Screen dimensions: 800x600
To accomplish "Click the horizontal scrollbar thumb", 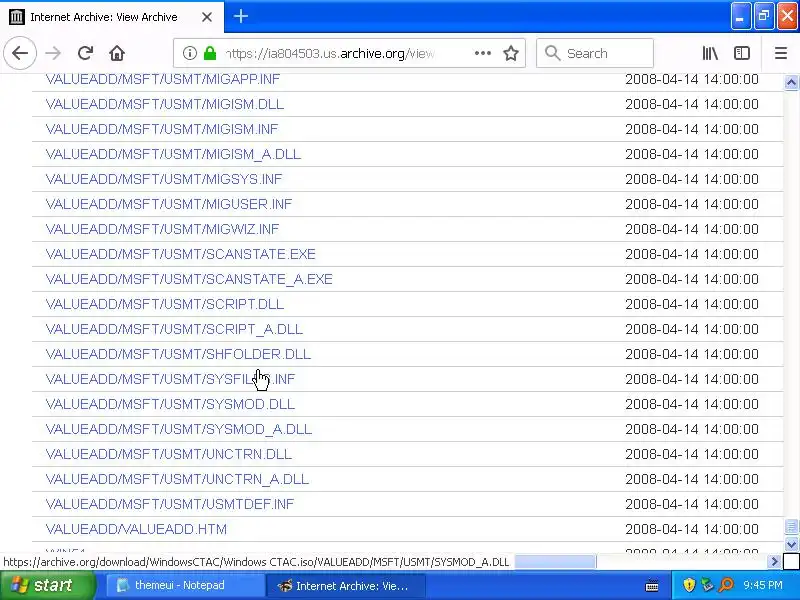I will click(555, 562).
